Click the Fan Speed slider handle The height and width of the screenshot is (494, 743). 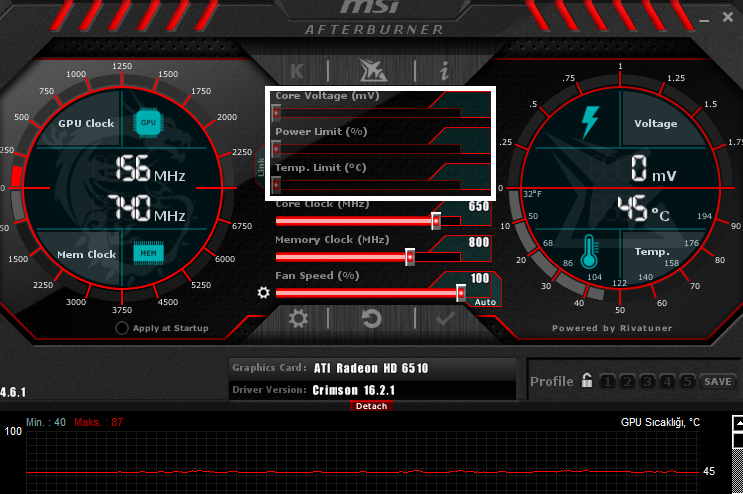(x=461, y=293)
